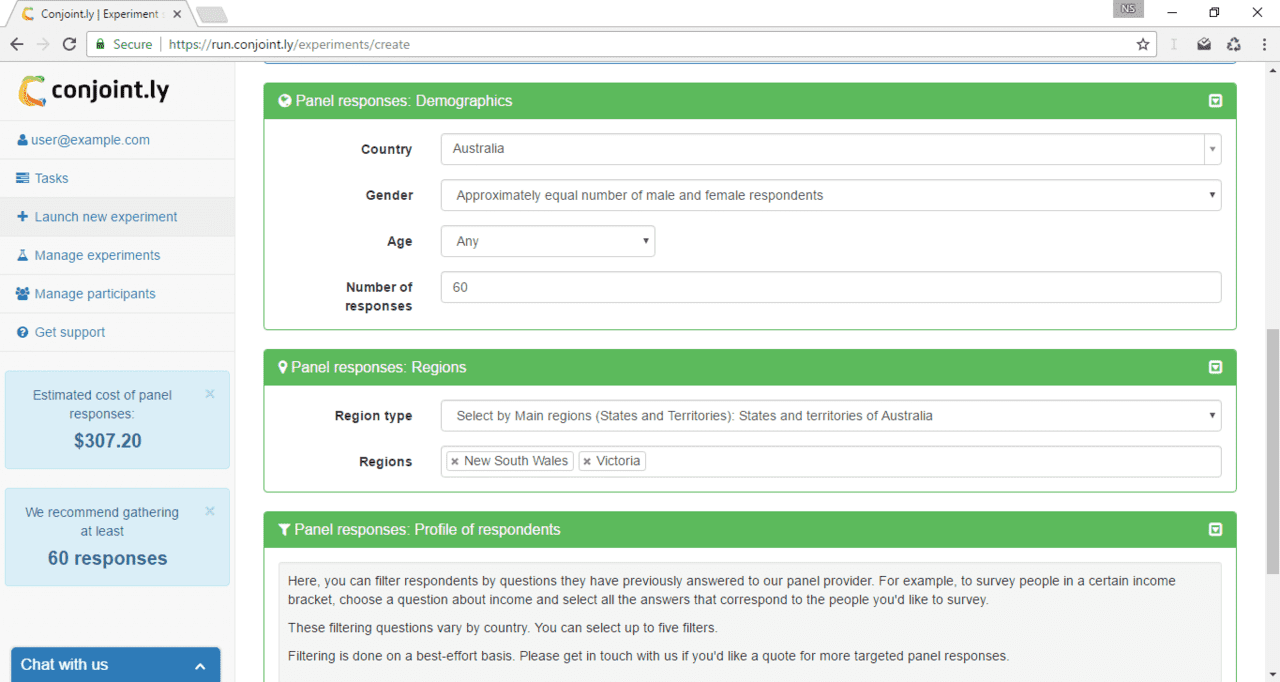
Task: Dismiss the estimated cost box
Action: pyautogui.click(x=210, y=394)
